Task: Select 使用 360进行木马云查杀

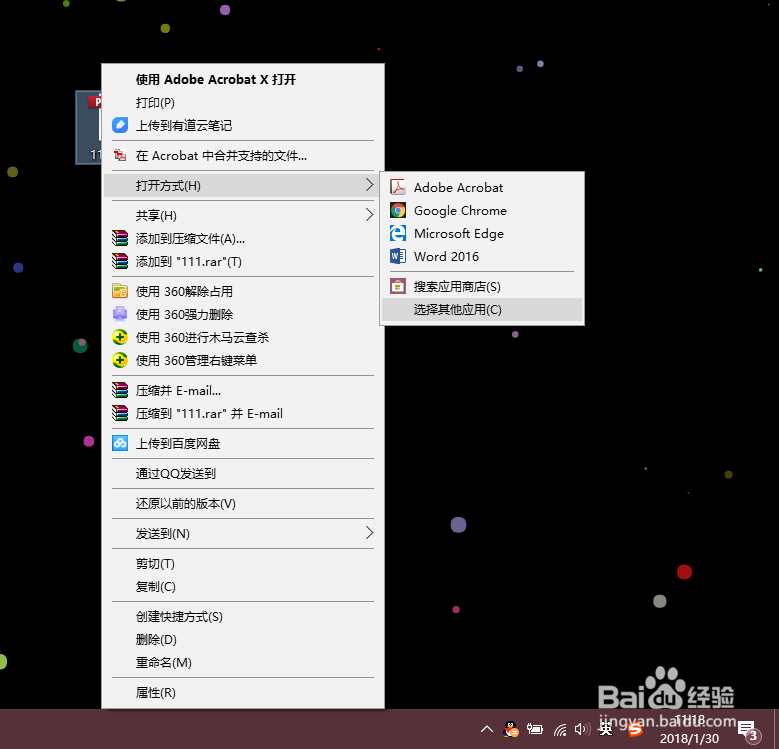Action: pyautogui.click(x=243, y=337)
